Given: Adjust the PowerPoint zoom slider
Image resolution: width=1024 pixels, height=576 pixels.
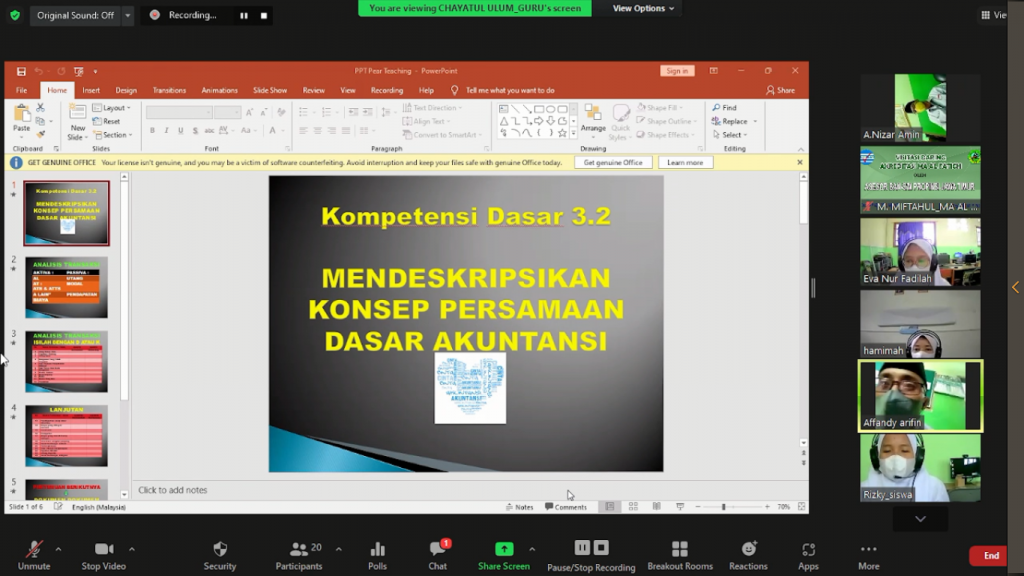Looking at the screenshot, I should coord(723,507).
